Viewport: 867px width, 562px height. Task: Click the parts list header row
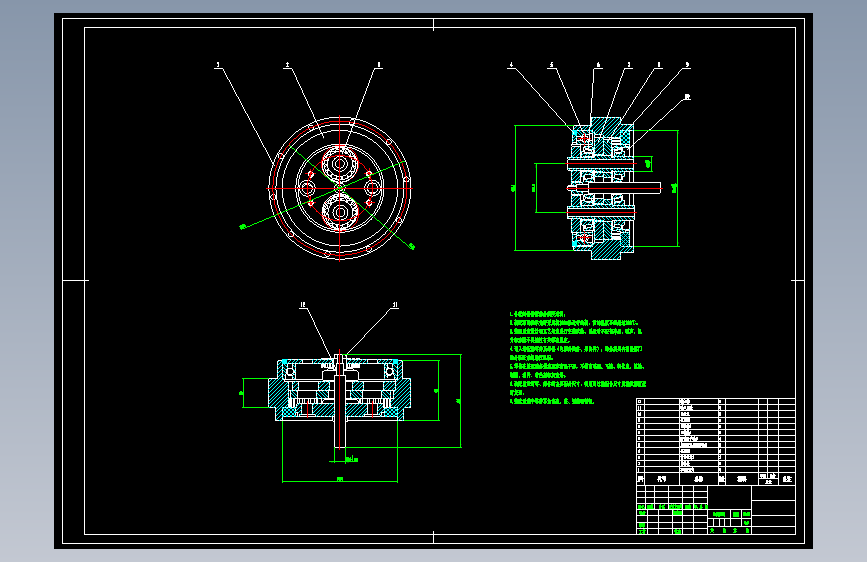(715, 479)
